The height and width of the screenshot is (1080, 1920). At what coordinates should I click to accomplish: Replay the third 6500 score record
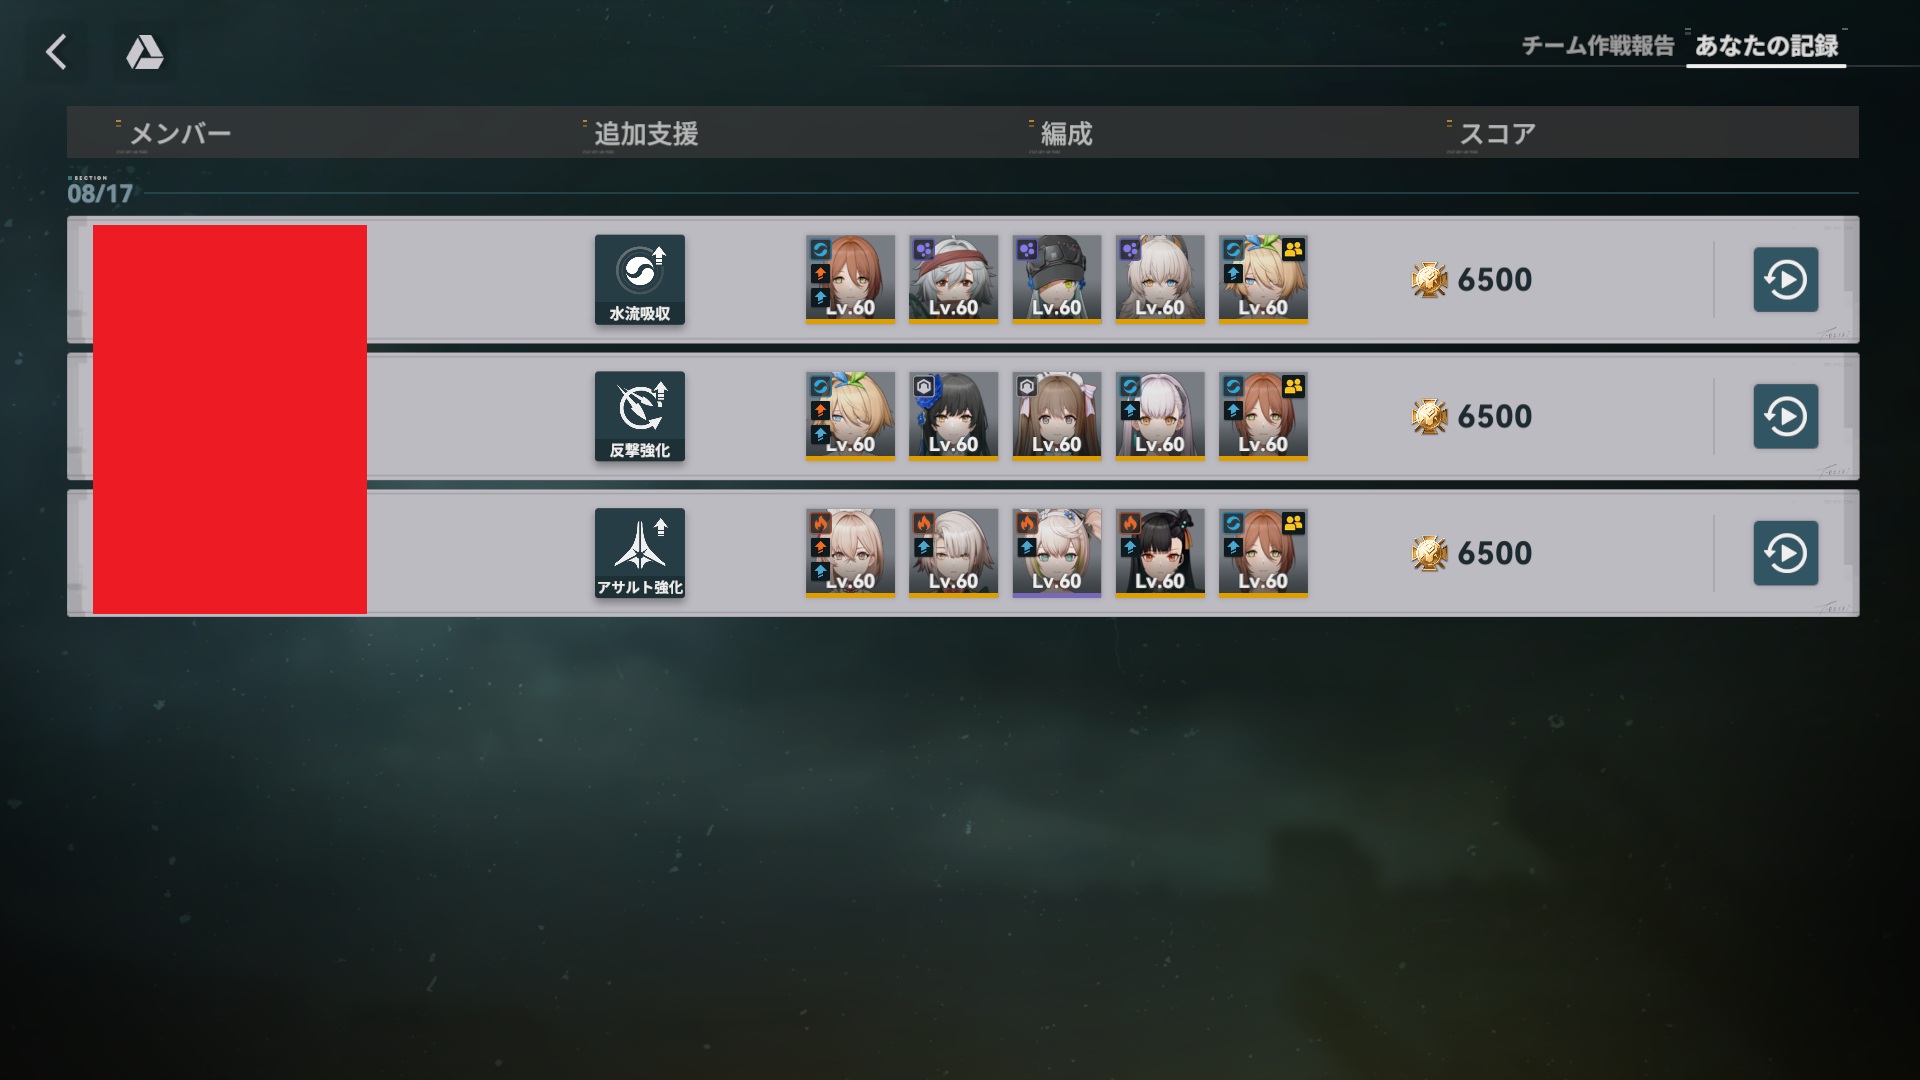pos(1785,553)
